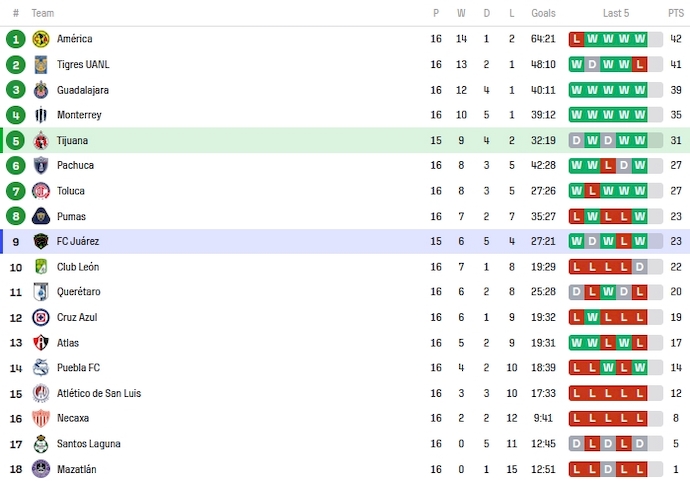Open the FC Juárez team link
This screenshot has width=690, height=481.
click(x=78, y=241)
